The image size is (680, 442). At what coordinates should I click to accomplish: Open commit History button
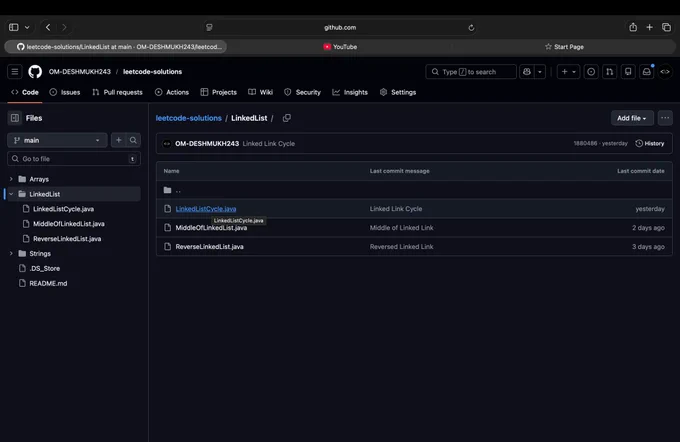pos(650,144)
